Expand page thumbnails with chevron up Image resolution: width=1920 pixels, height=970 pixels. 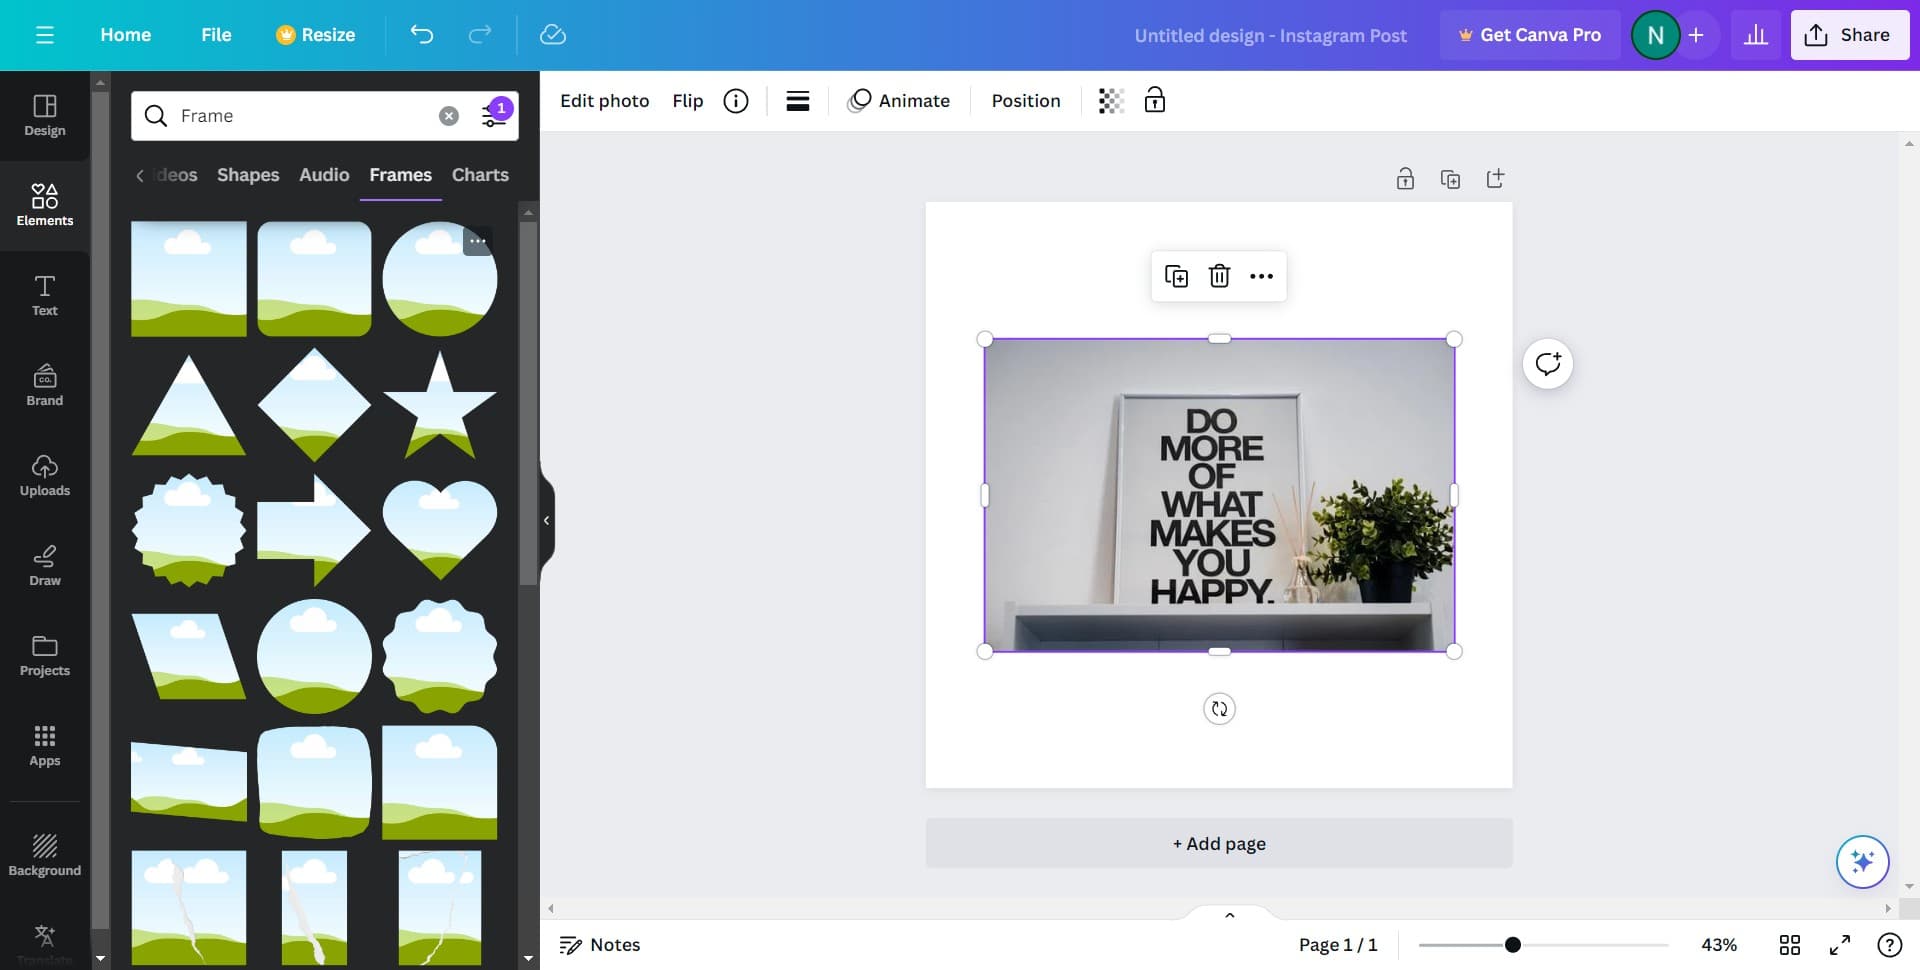[1230, 915]
